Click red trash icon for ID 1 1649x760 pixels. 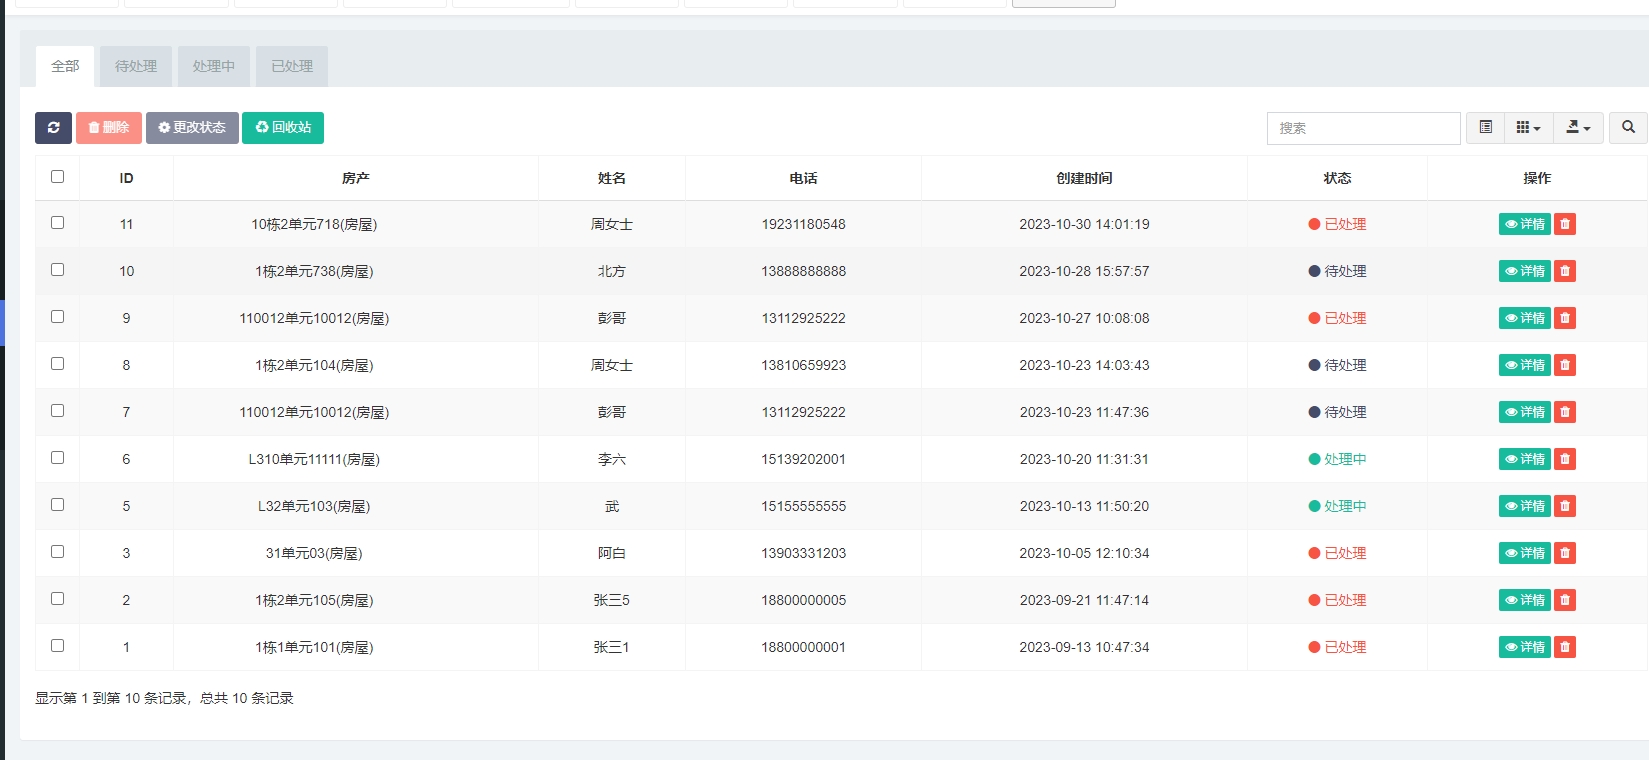(x=1565, y=648)
